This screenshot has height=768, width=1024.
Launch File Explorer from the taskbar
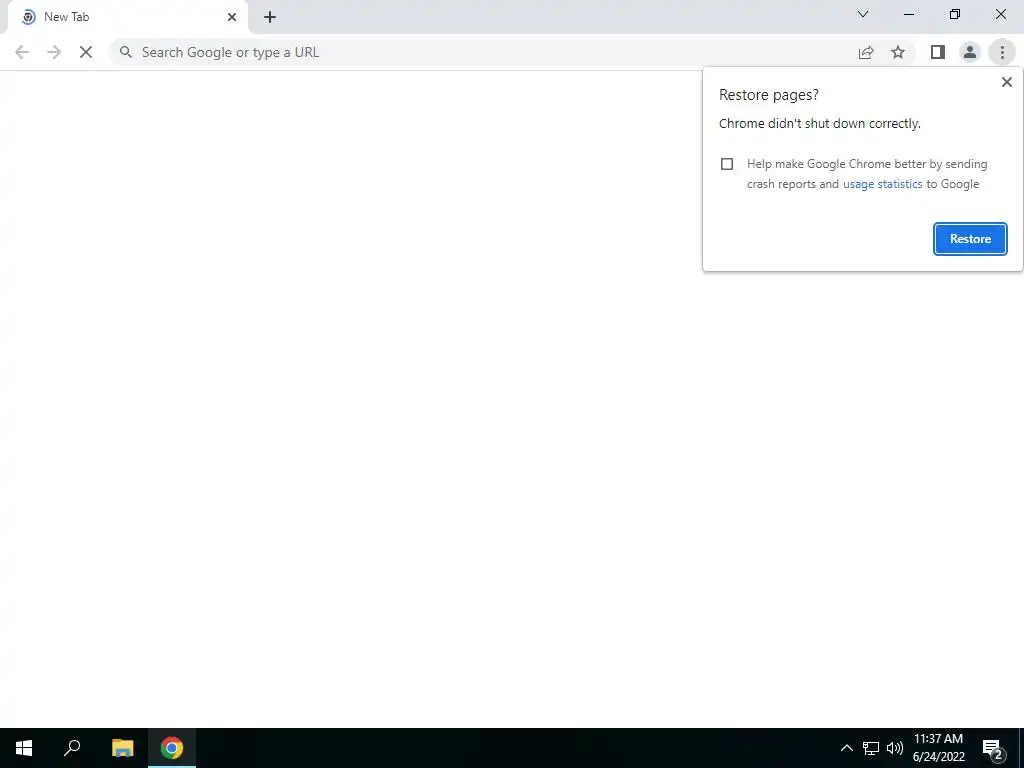tap(122, 748)
